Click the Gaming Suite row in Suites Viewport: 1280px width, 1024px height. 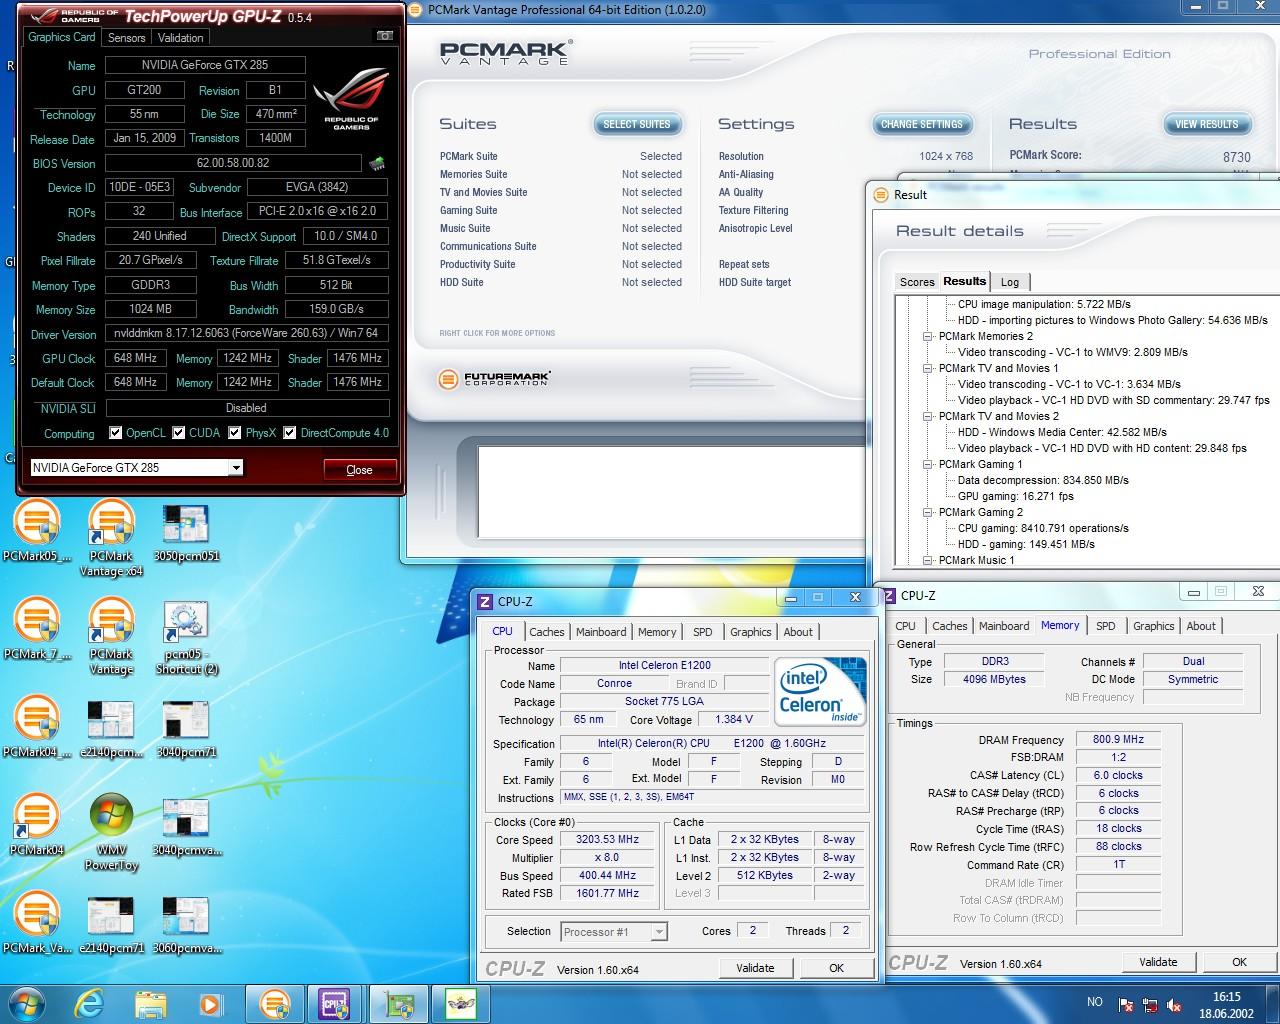coord(560,210)
